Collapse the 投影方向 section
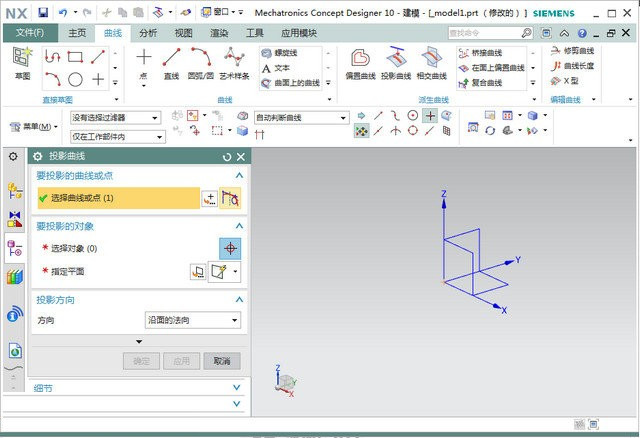The width and height of the screenshot is (640, 438). click(x=240, y=300)
